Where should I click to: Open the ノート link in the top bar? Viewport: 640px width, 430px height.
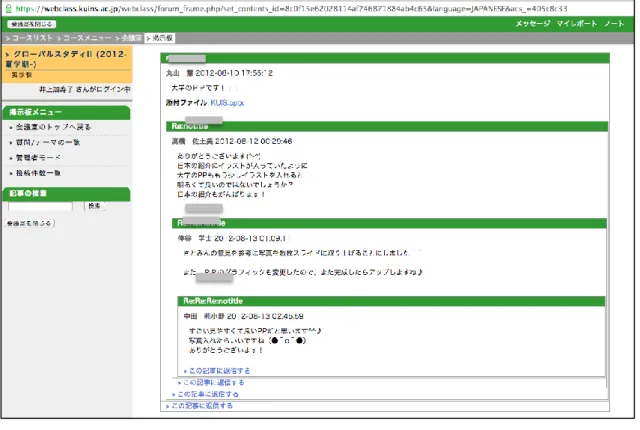point(614,24)
